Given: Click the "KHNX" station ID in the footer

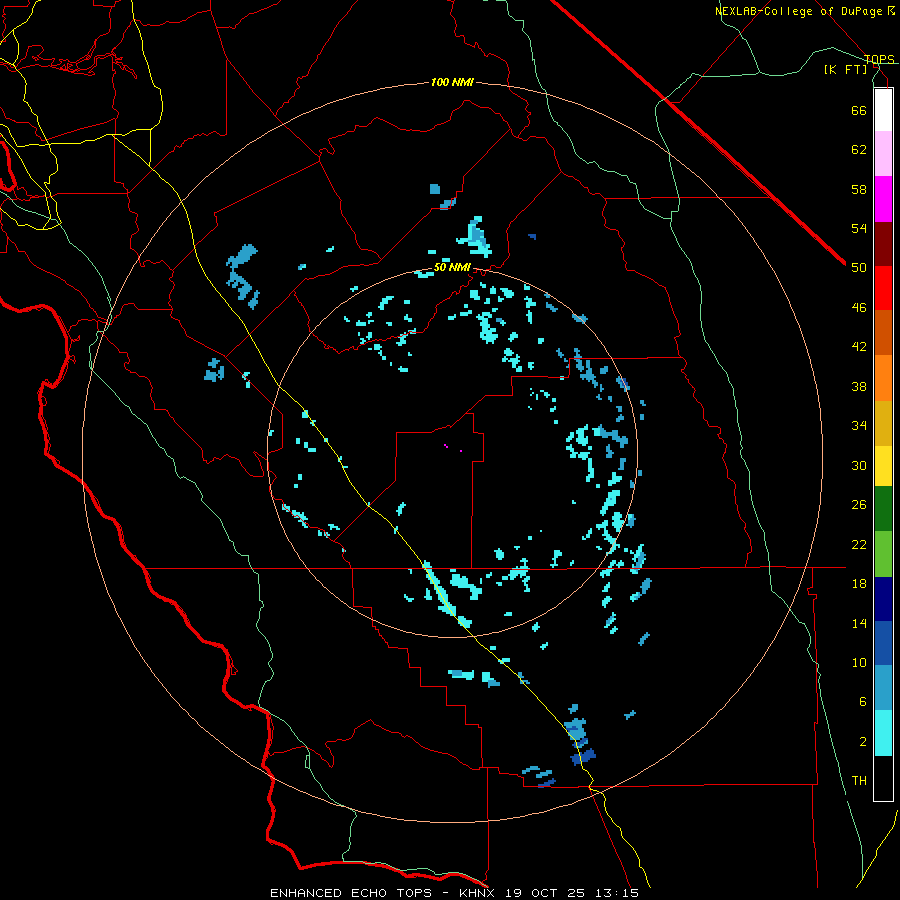Looking at the screenshot, I should tap(478, 893).
